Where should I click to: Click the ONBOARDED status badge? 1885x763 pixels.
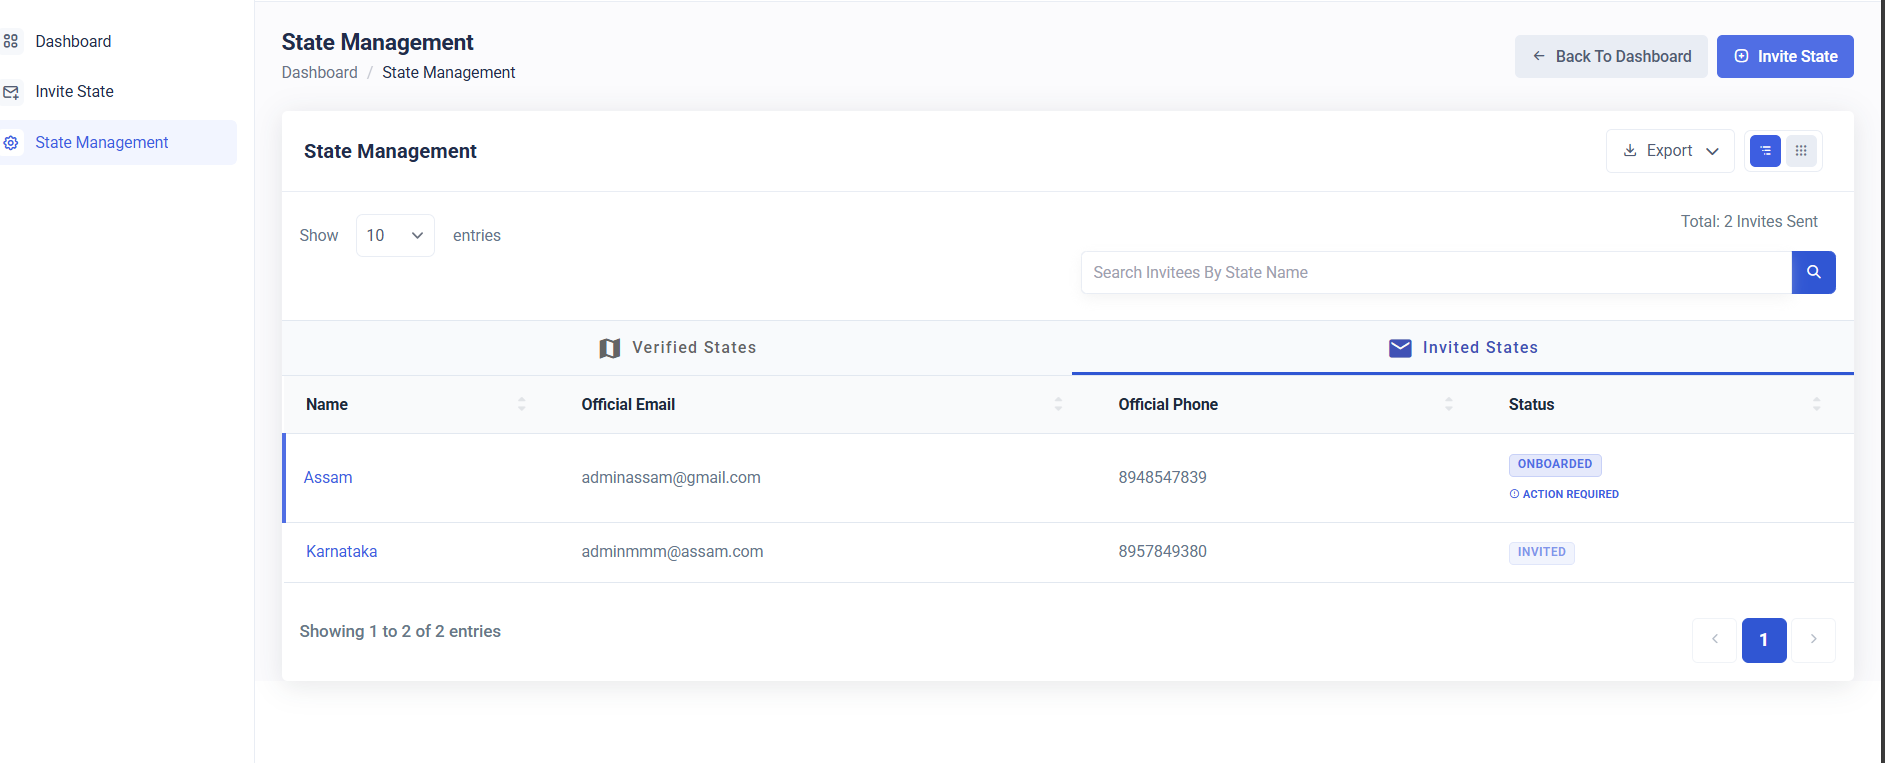pos(1555,464)
